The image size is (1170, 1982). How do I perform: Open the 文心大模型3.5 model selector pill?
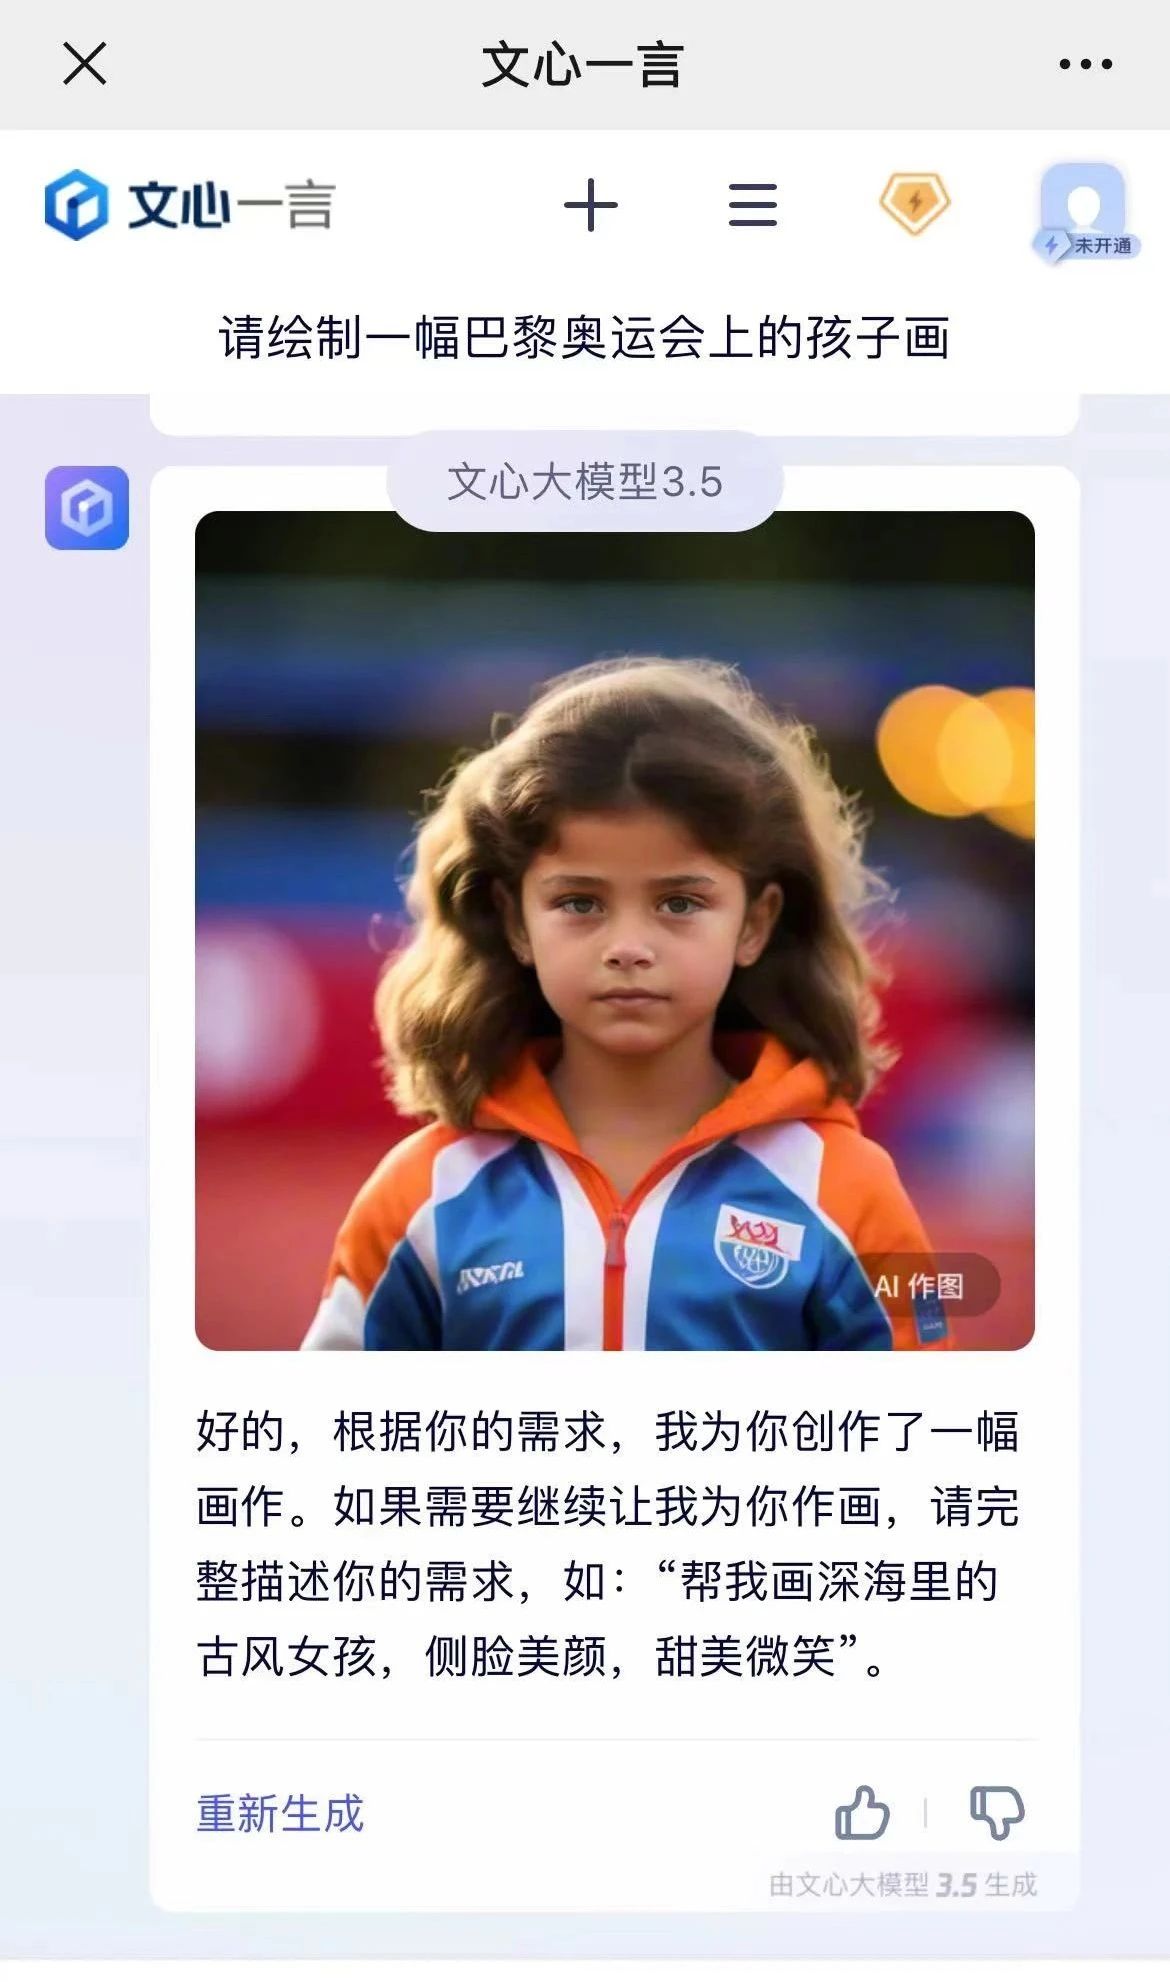click(x=585, y=482)
